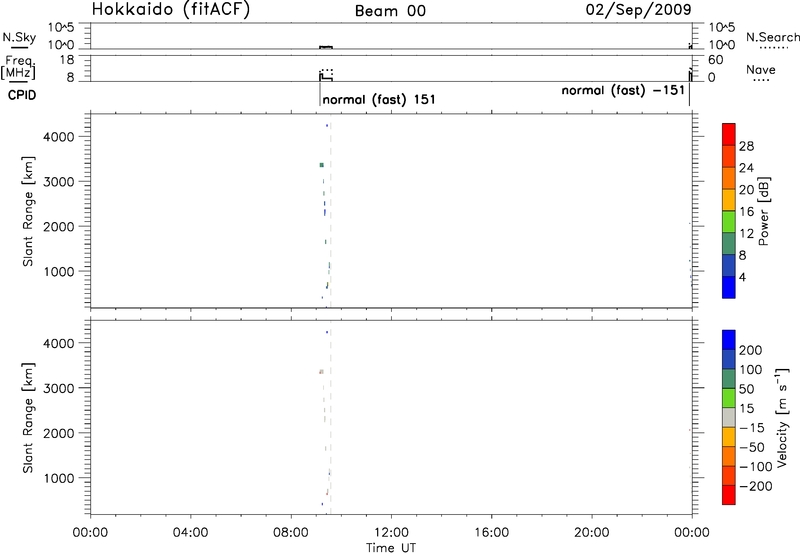This screenshot has width=800, height=554.
Task: Click the '12:00' time axis label
Action: pos(391,533)
